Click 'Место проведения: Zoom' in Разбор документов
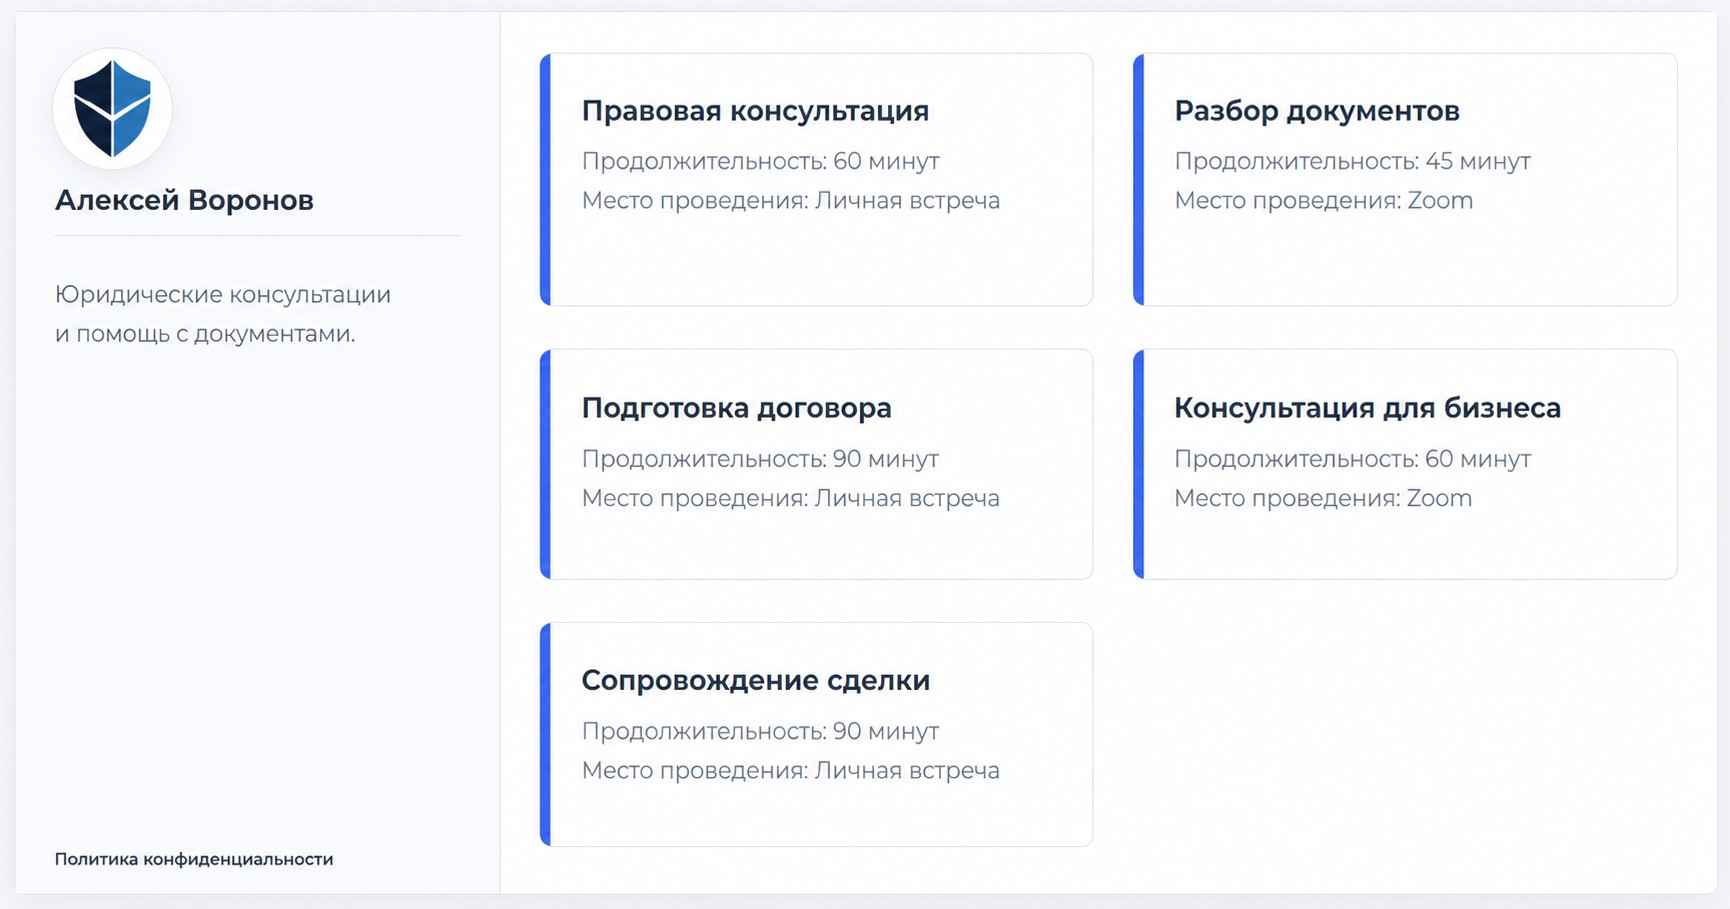 click(1323, 200)
